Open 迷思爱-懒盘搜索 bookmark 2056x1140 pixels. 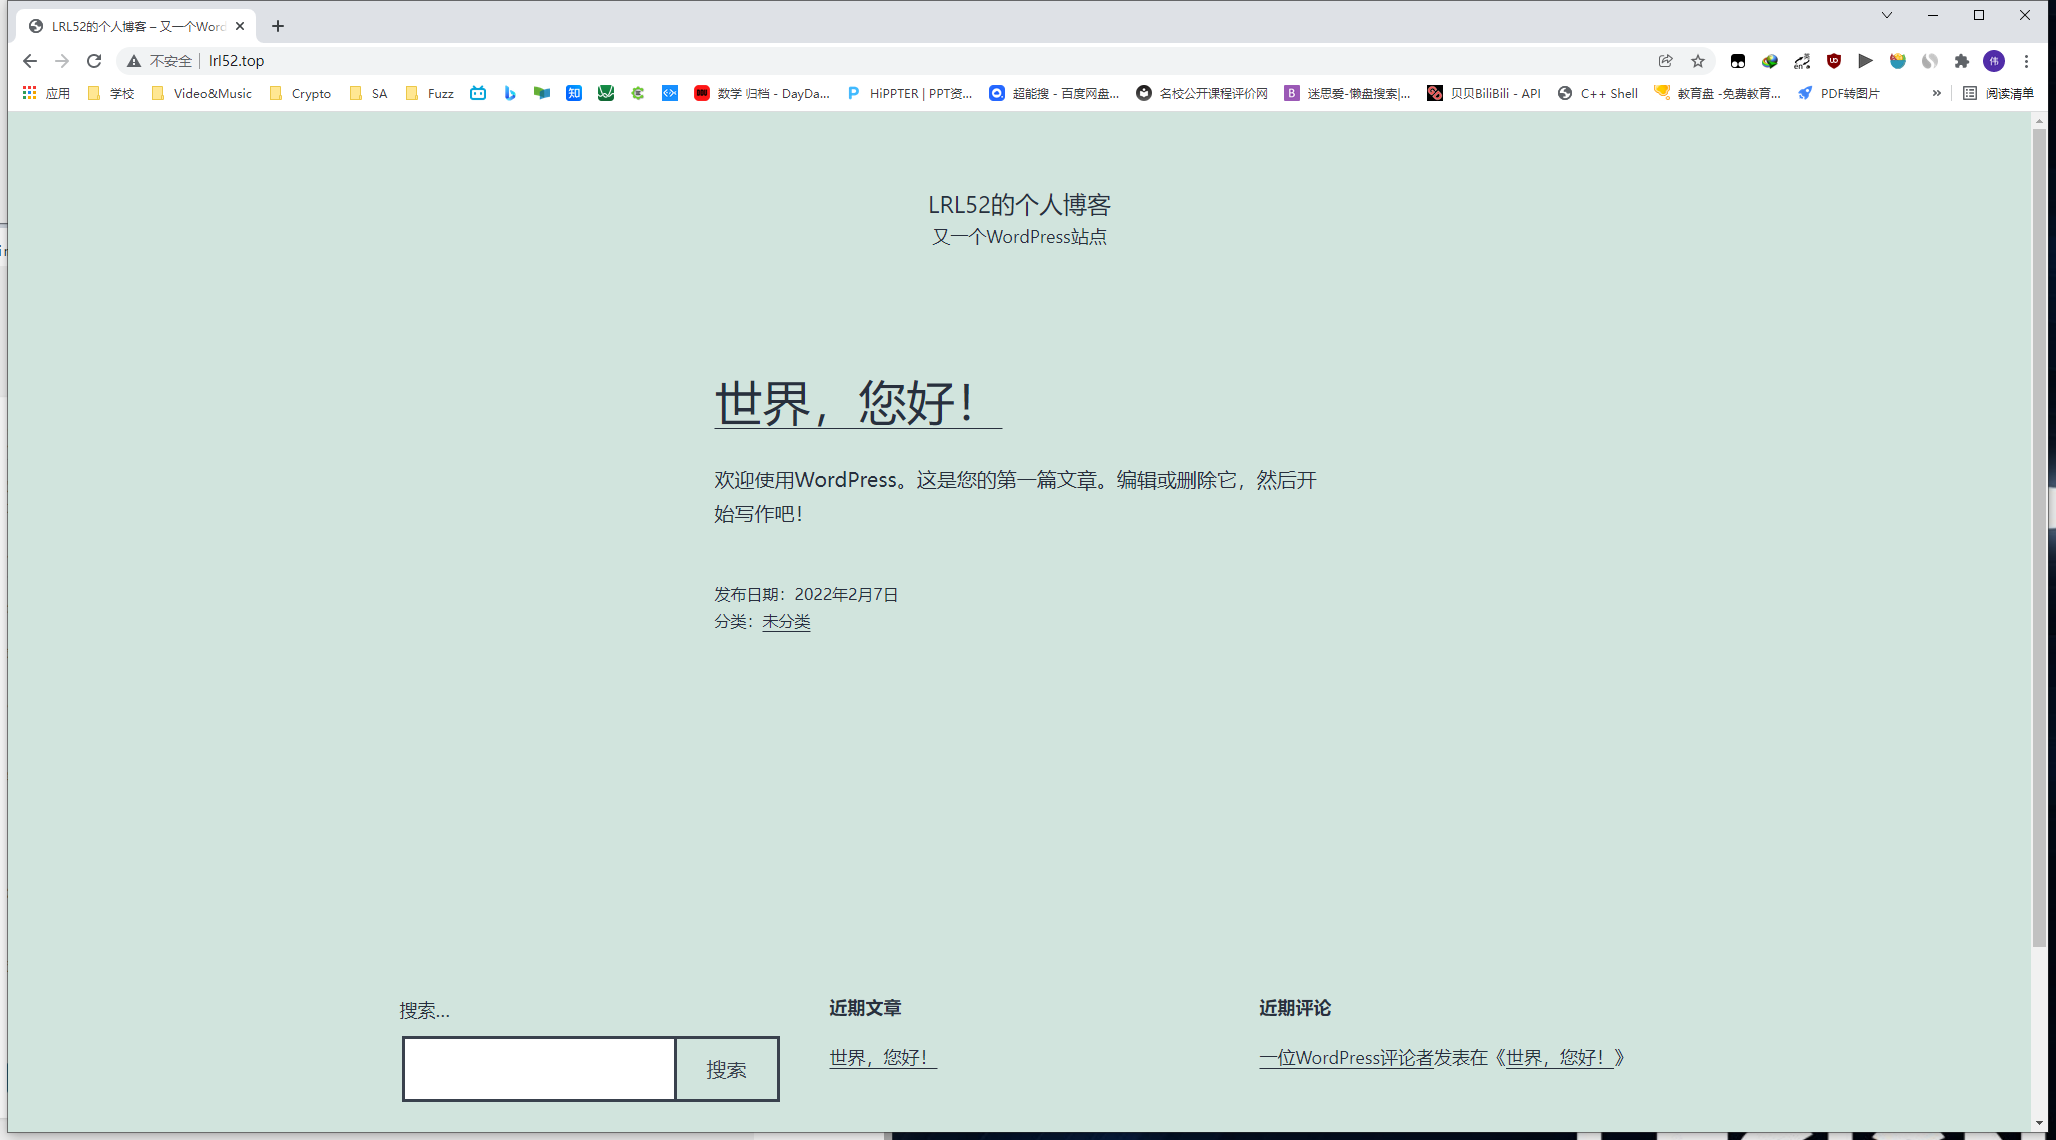pyautogui.click(x=1348, y=93)
